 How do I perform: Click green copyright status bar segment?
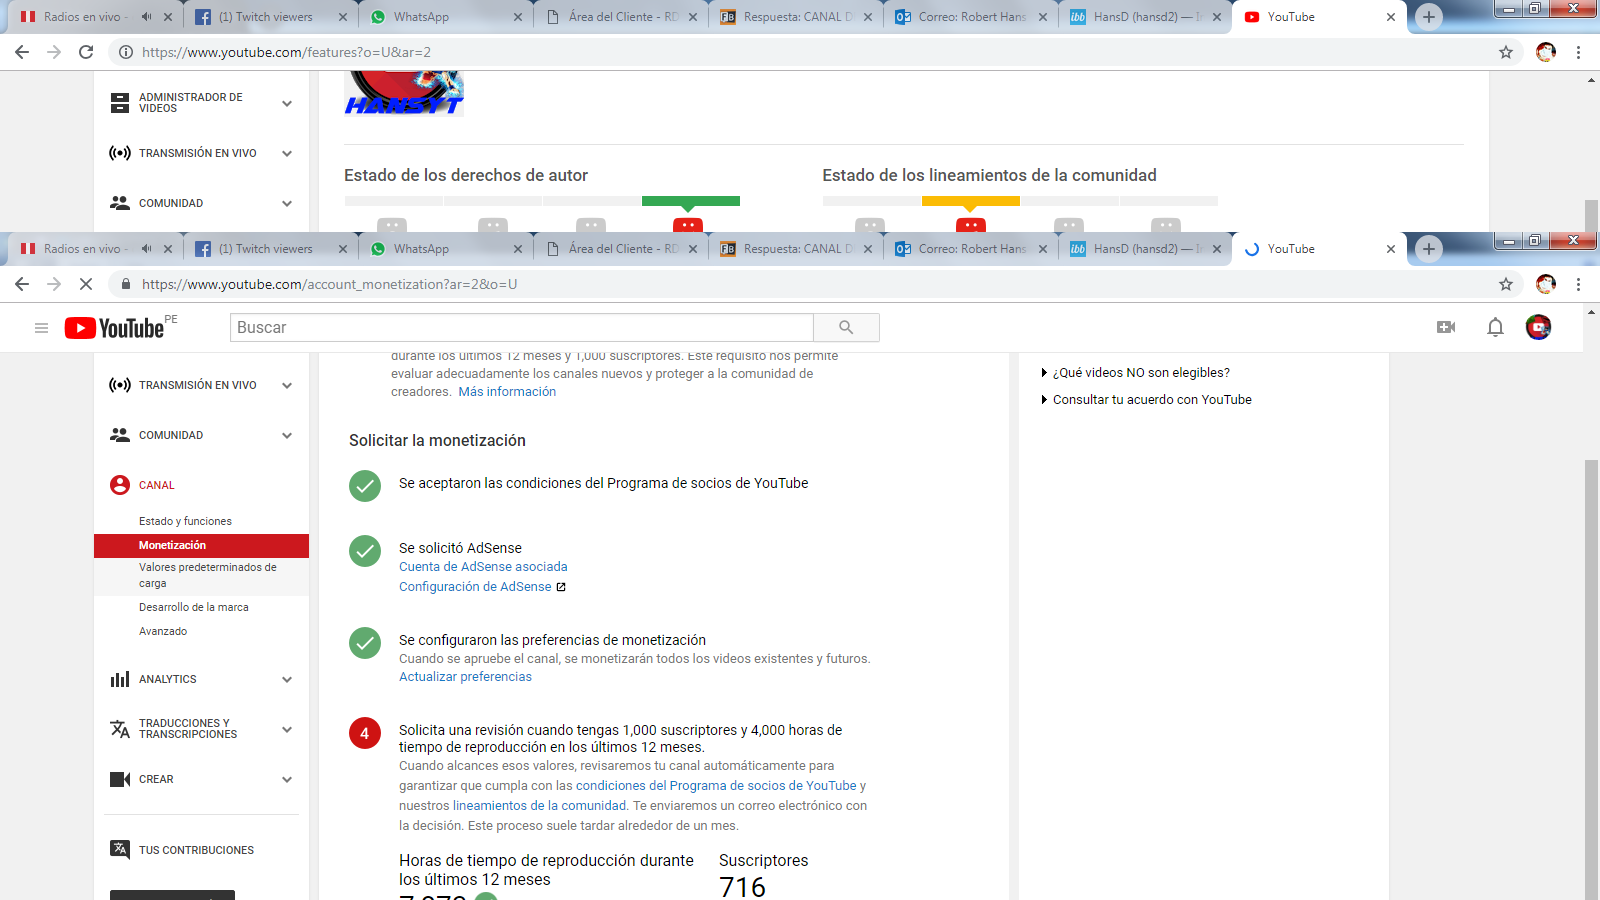pos(690,201)
